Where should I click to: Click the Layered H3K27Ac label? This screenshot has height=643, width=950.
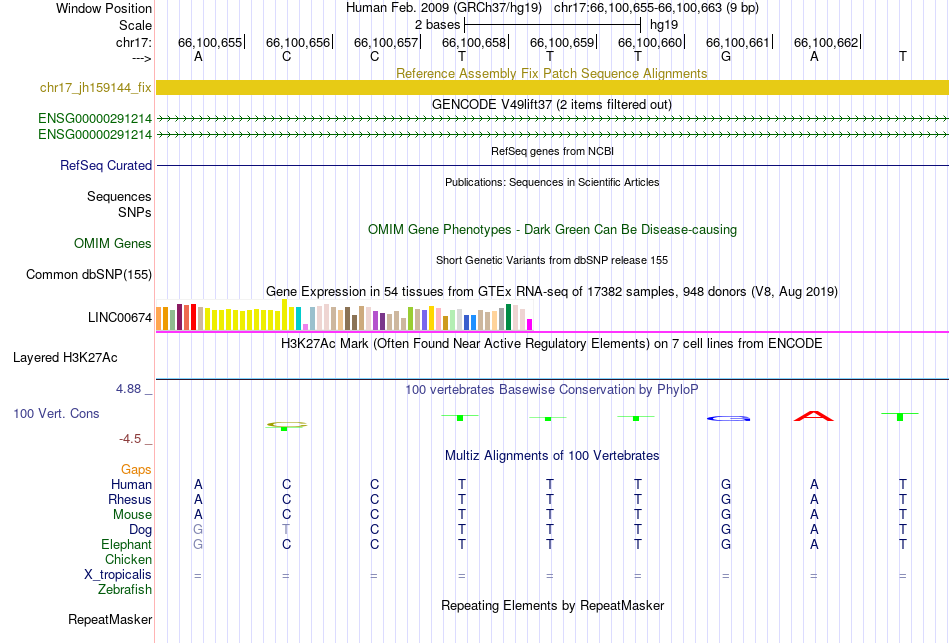point(65,358)
